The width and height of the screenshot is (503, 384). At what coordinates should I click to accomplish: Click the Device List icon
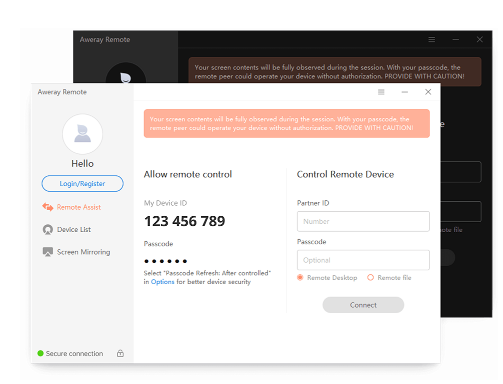[x=48, y=229]
